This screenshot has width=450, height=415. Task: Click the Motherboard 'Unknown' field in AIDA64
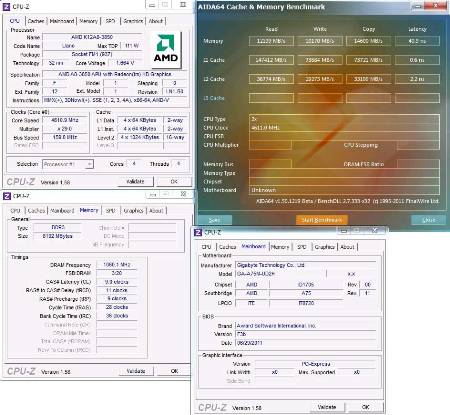point(344,190)
